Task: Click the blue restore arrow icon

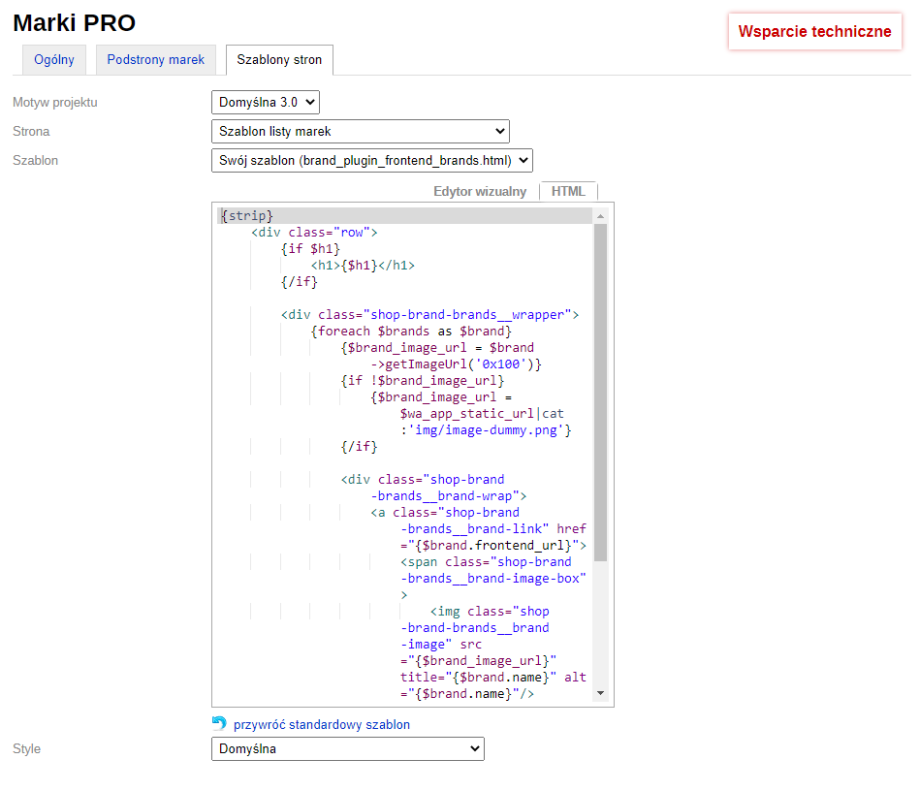Action: tap(219, 723)
